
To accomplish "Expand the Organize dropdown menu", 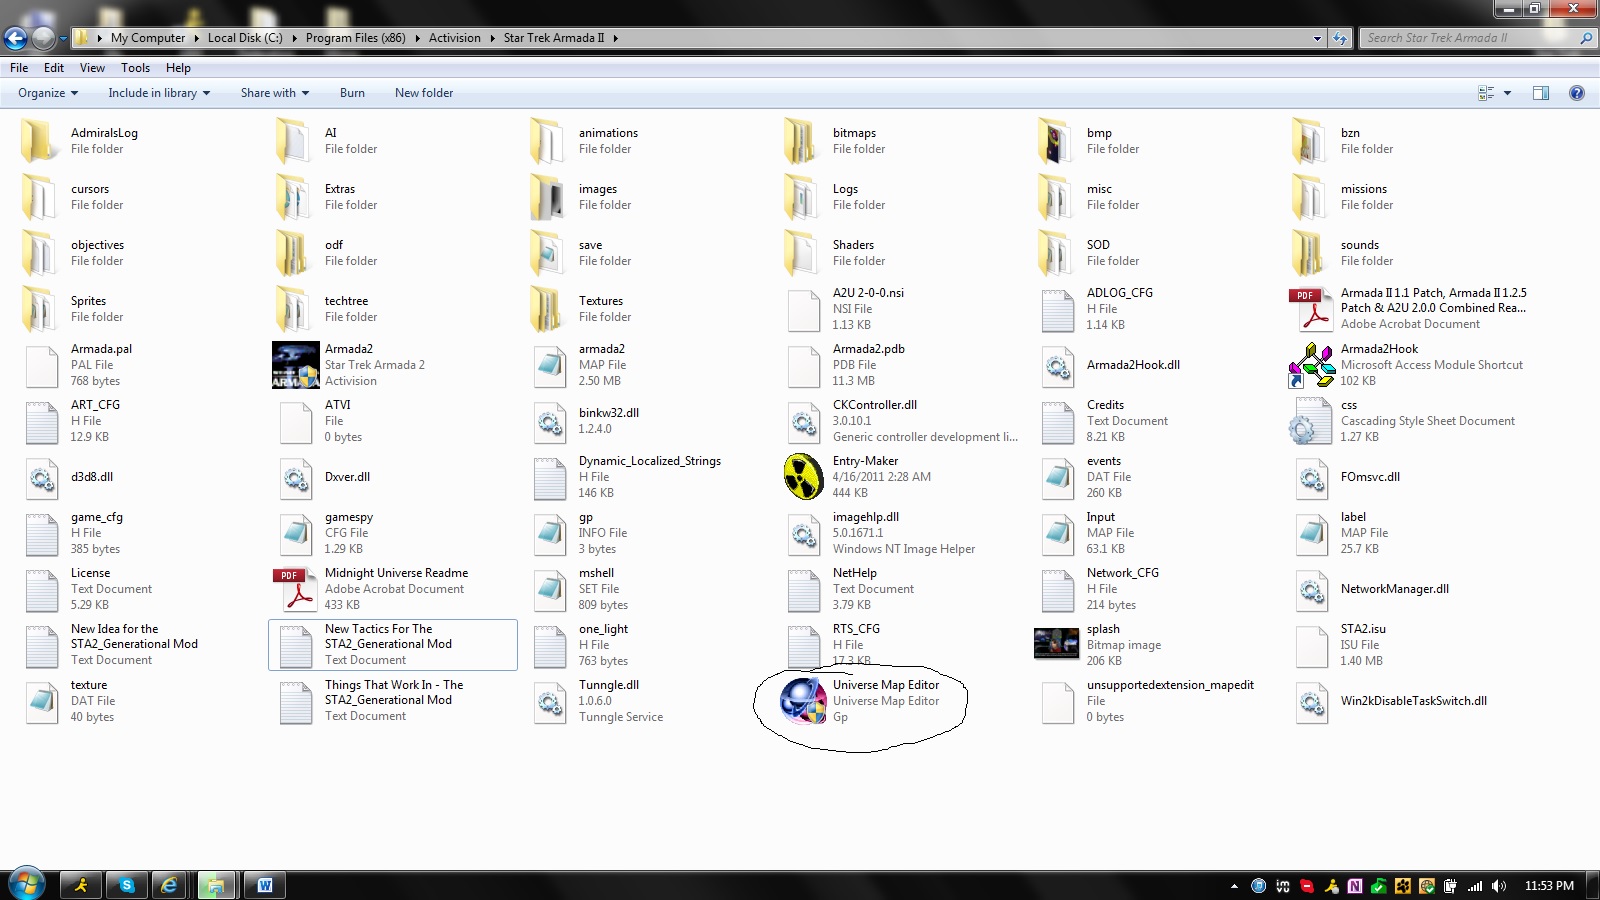I will click(x=48, y=93).
